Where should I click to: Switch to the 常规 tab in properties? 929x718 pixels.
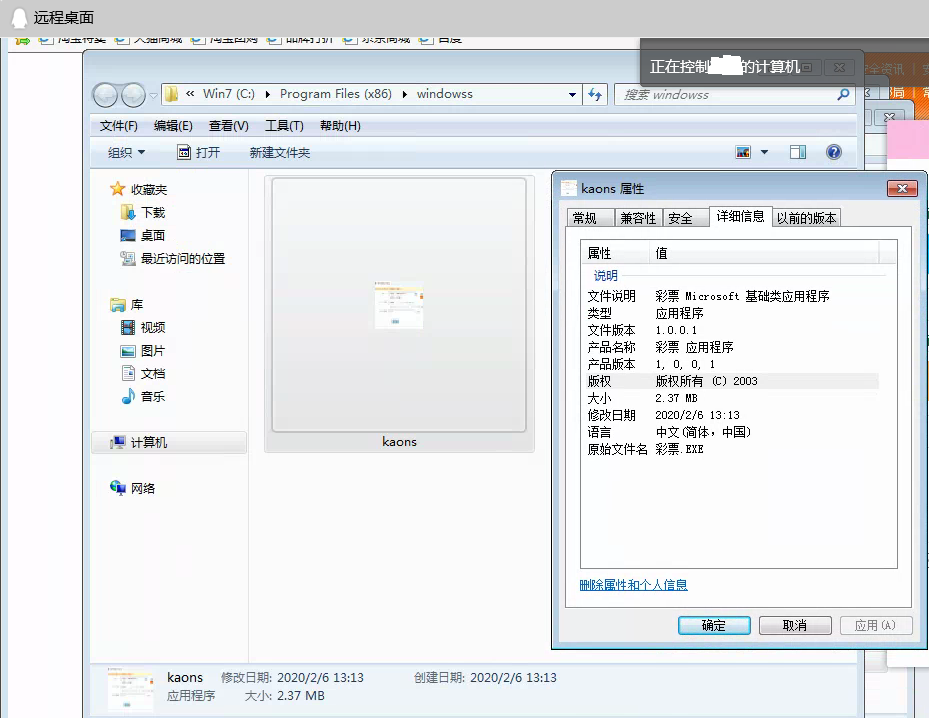[585, 218]
